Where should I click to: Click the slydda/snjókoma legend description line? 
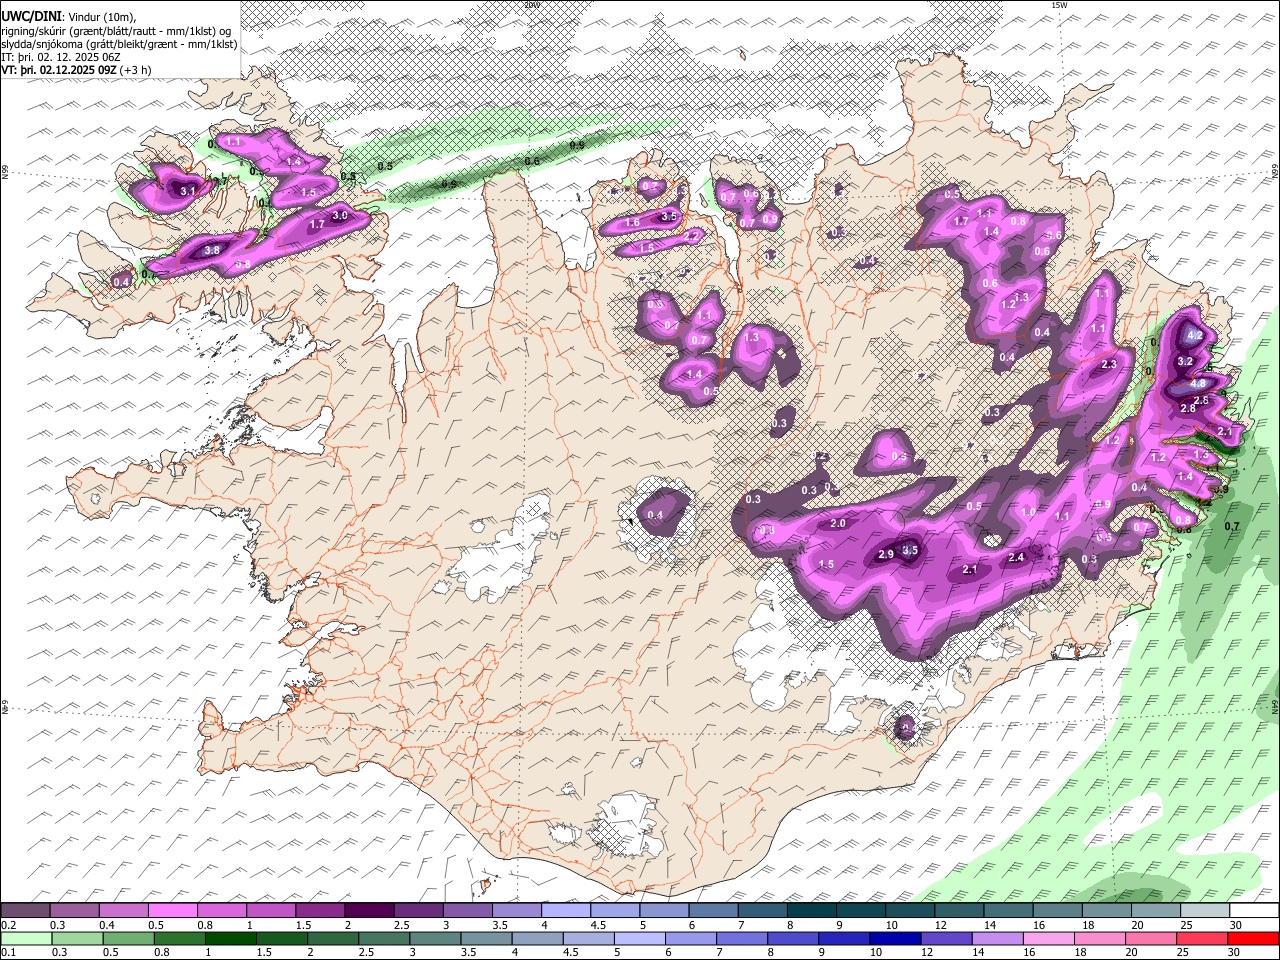pos(120,44)
